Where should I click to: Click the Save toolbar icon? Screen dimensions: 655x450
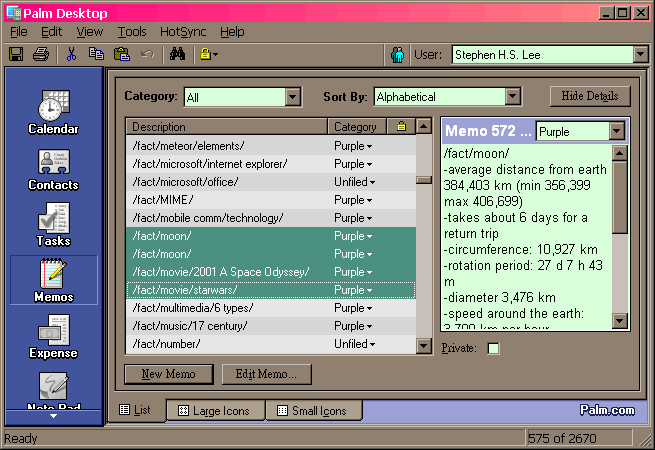16,54
